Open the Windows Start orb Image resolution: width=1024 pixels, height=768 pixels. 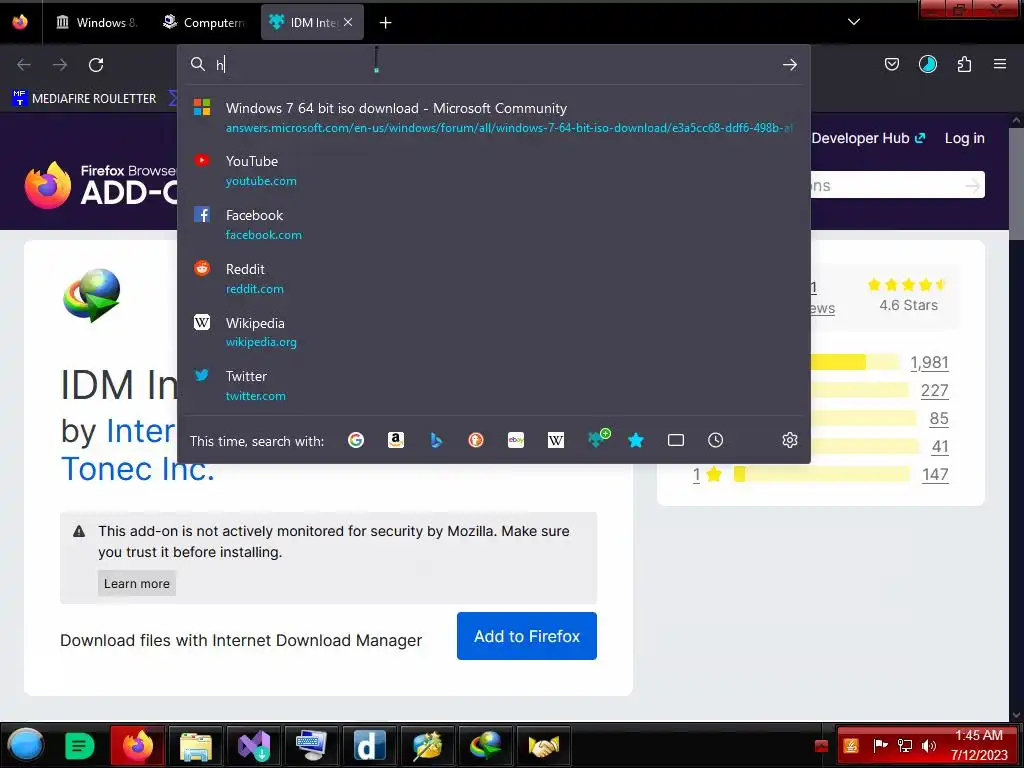(26, 745)
